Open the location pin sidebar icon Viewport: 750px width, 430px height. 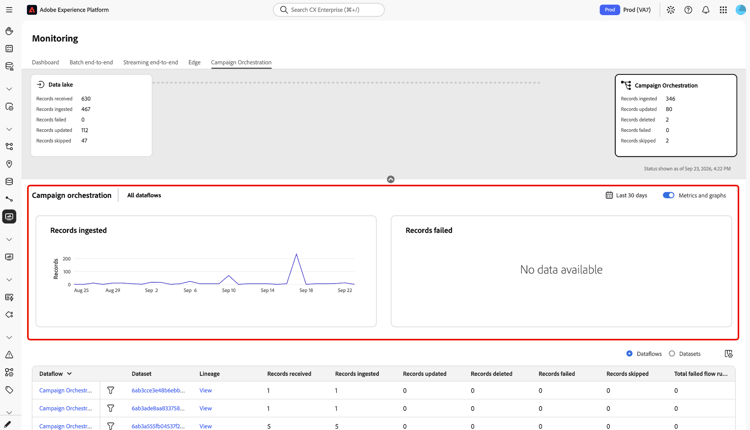click(x=9, y=164)
